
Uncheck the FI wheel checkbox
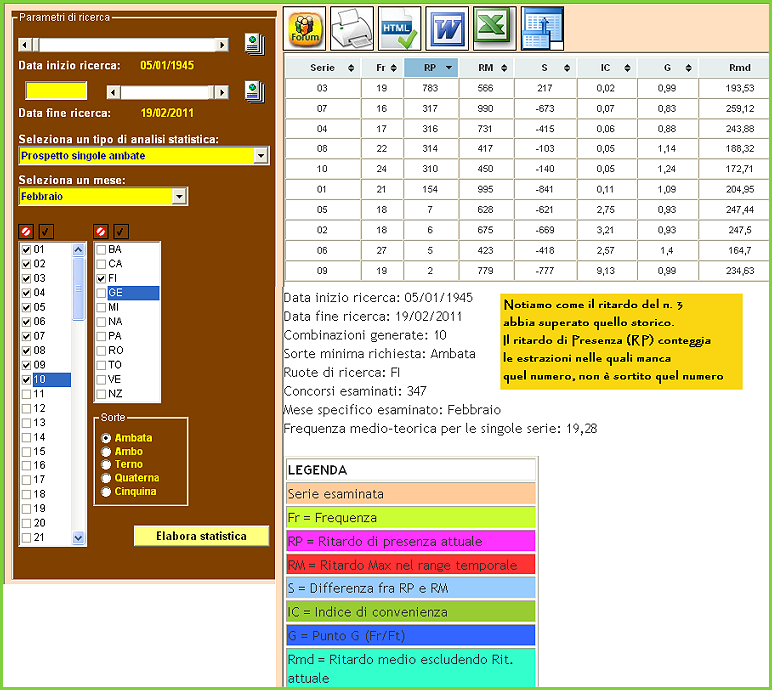(x=101, y=278)
